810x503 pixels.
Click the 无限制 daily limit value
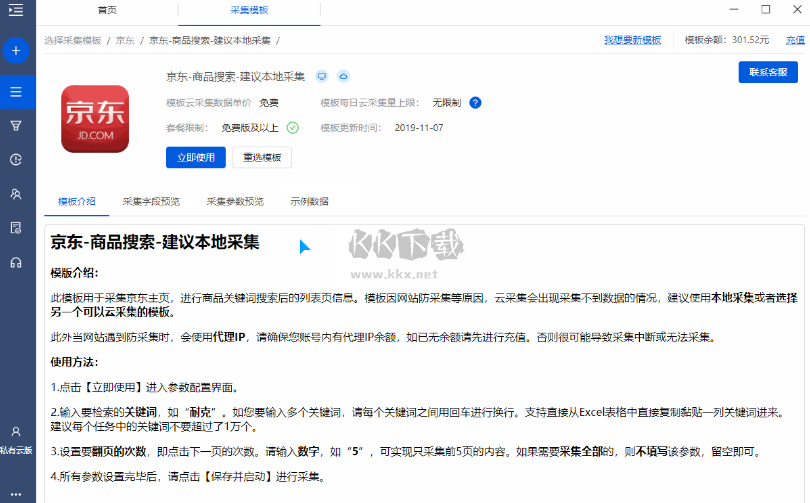point(446,103)
